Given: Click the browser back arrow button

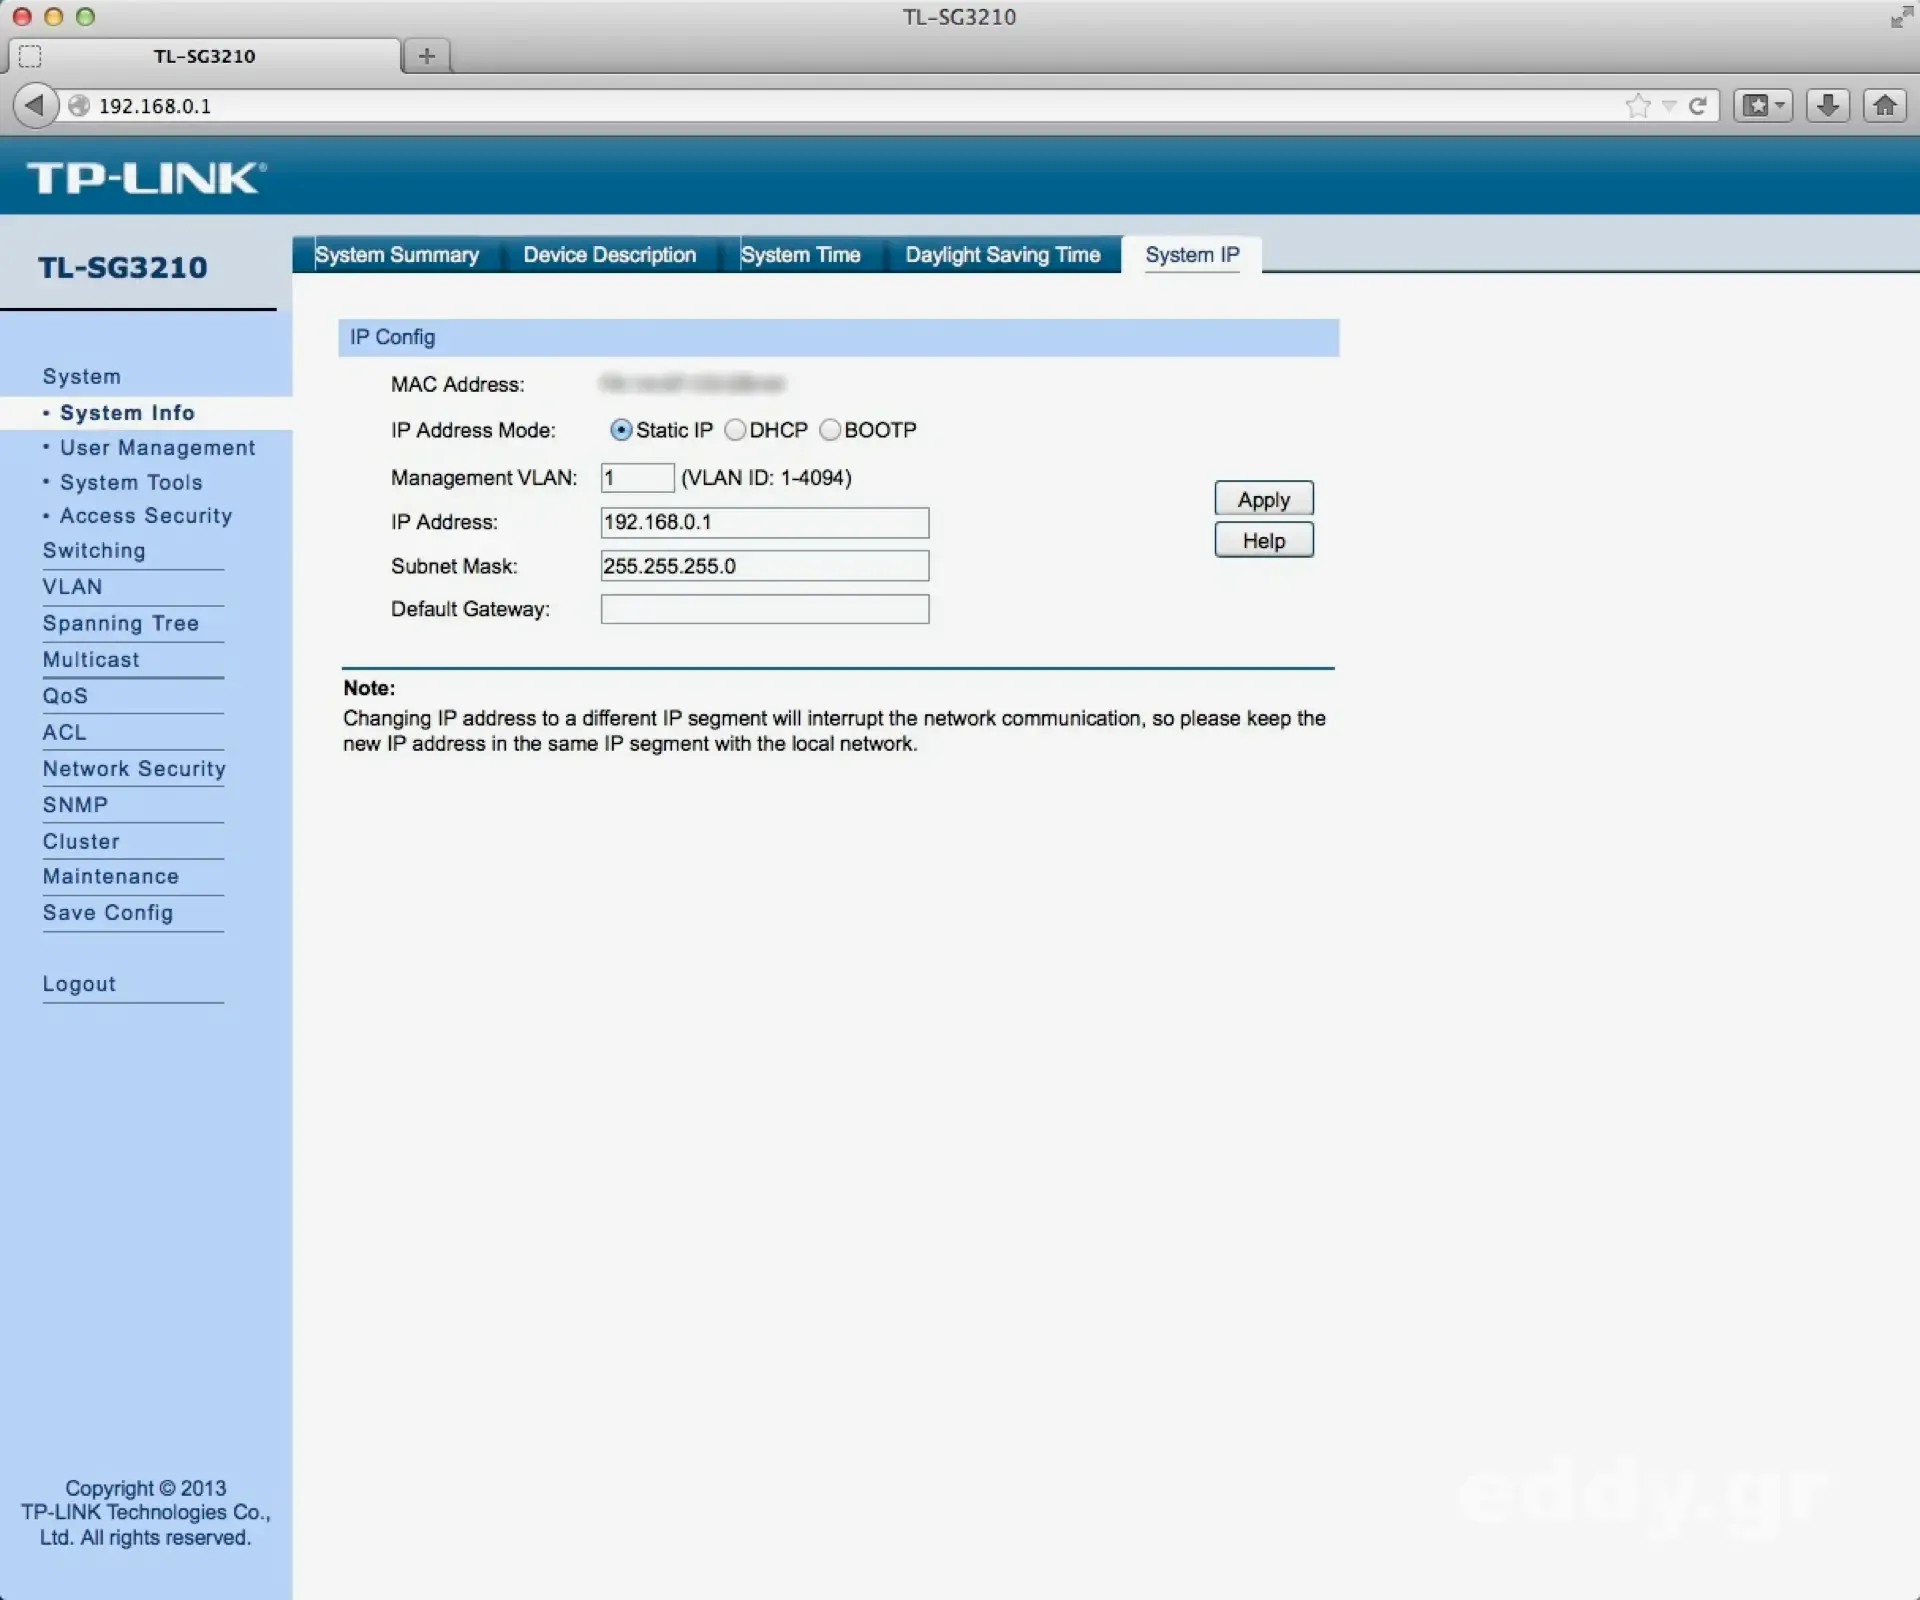Looking at the screenshot, I should tap(35, 105).
